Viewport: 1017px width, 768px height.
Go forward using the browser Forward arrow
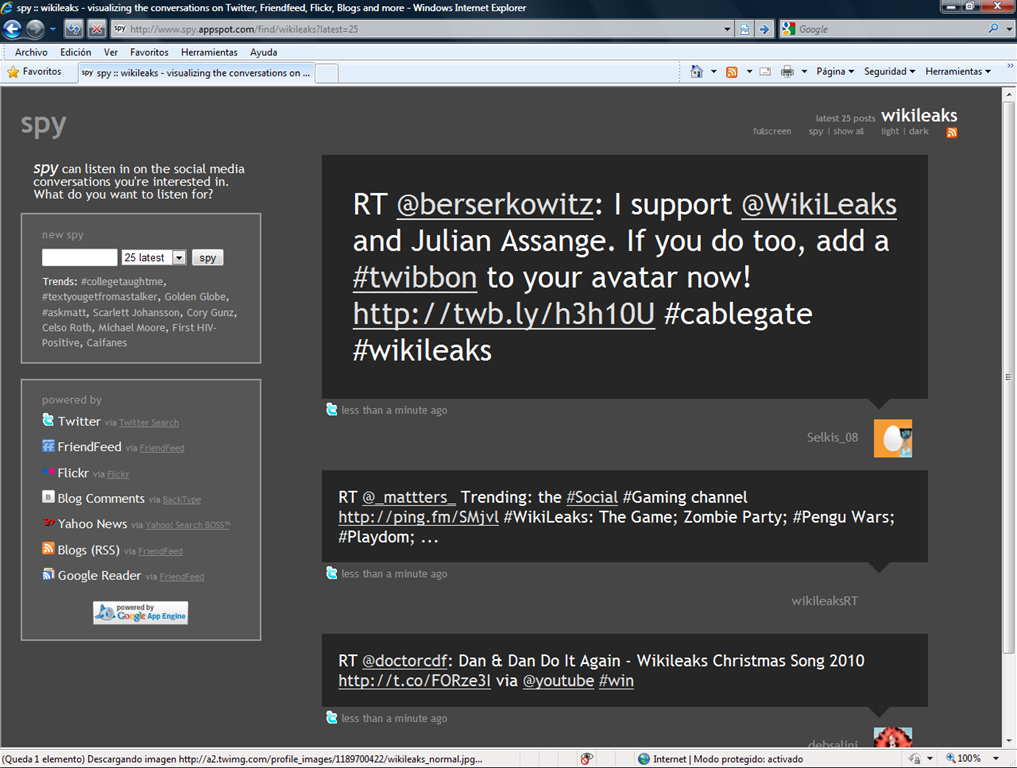pos(35,29)
